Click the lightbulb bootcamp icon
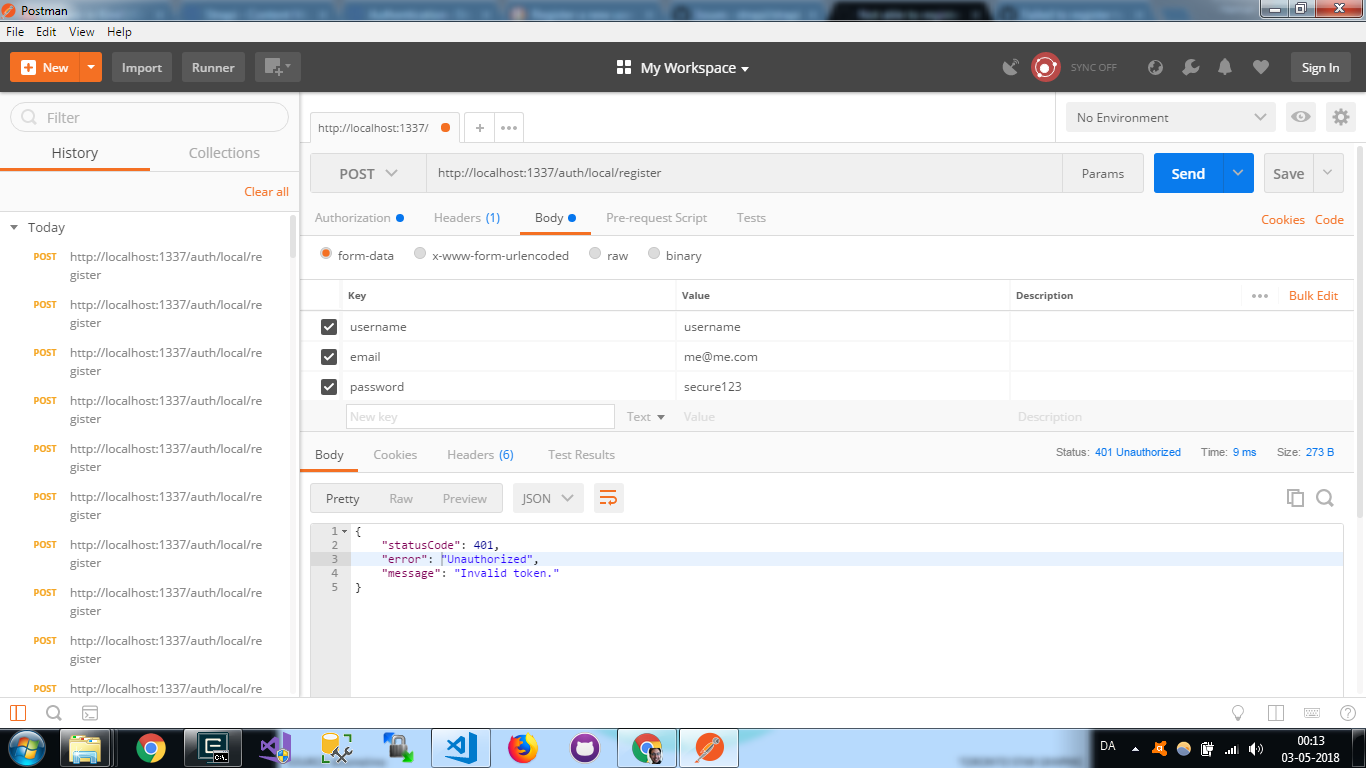This screenshot has height=768, width=1366. click(1238, 713)
